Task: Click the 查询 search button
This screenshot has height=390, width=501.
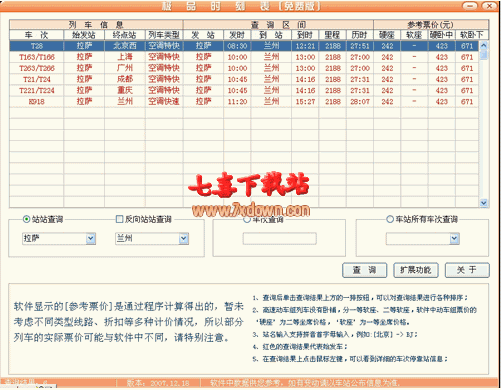Action: [364, 270]
